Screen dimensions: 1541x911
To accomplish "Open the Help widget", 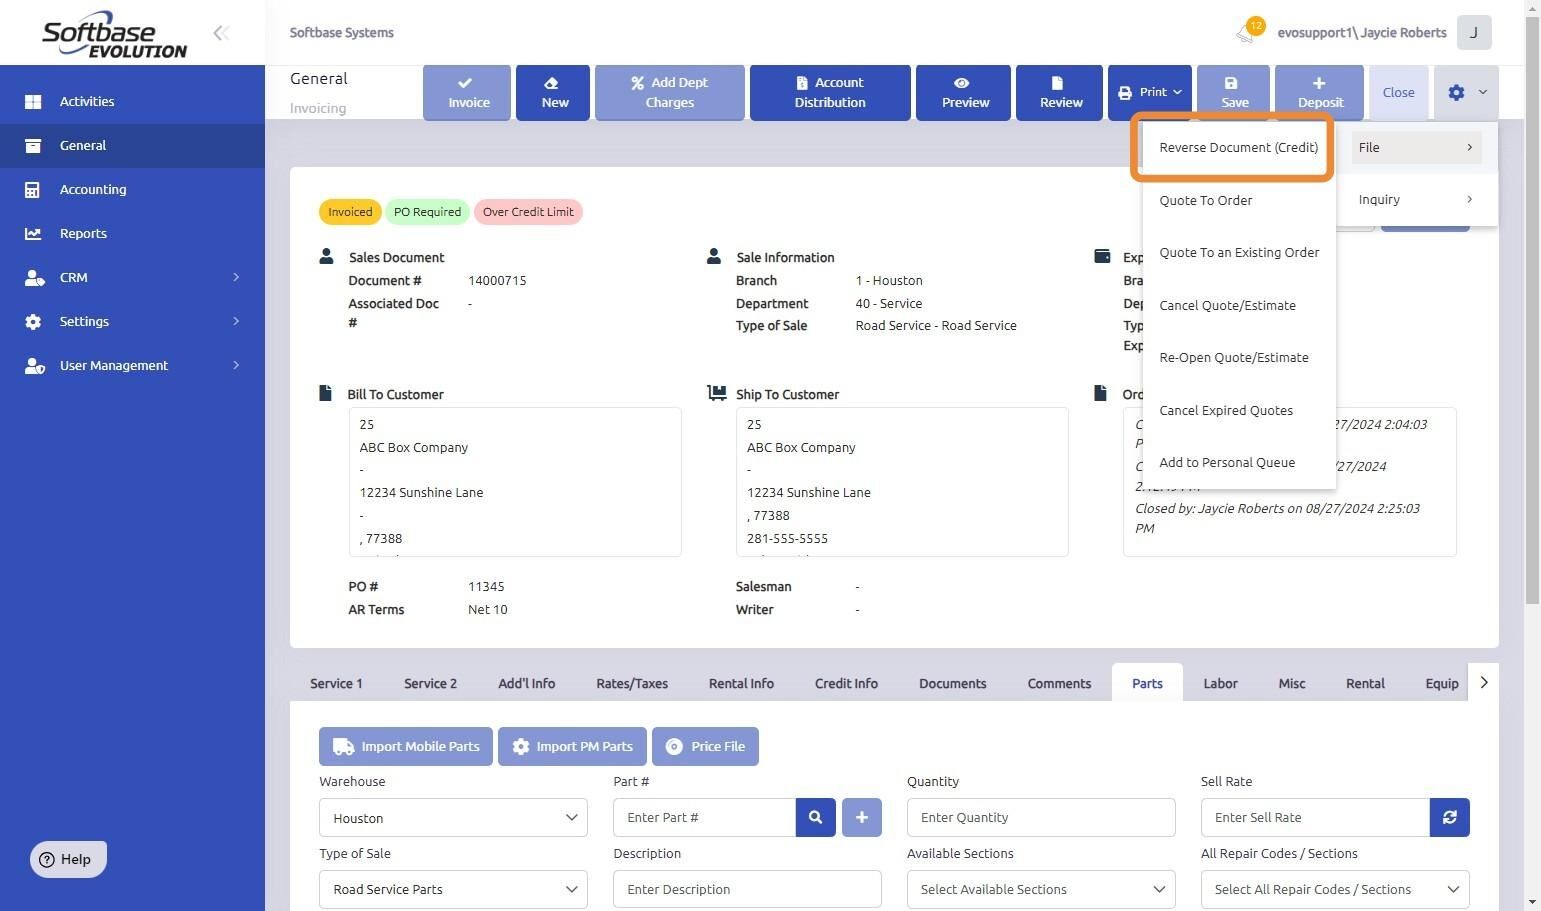I will [68, 860].
